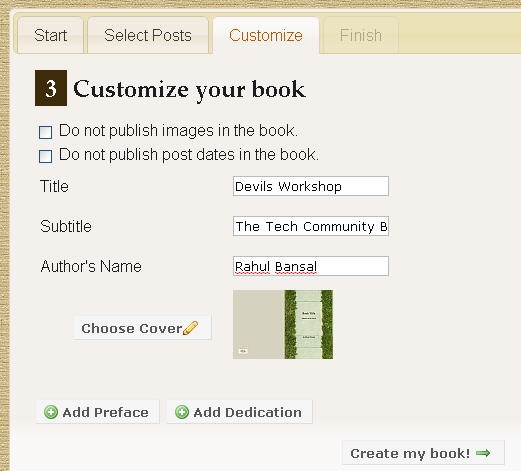Click the 'Customize your book' heading
521x471 pixels.
(x=189, y=89)
